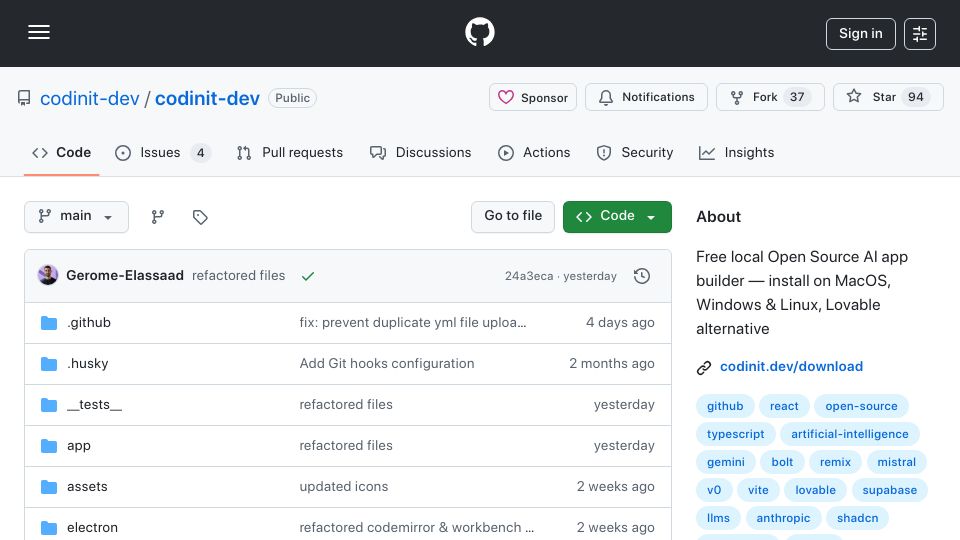Select the react topic tag
The width and height of the screenshot is (960, 540).
[784, 406]
